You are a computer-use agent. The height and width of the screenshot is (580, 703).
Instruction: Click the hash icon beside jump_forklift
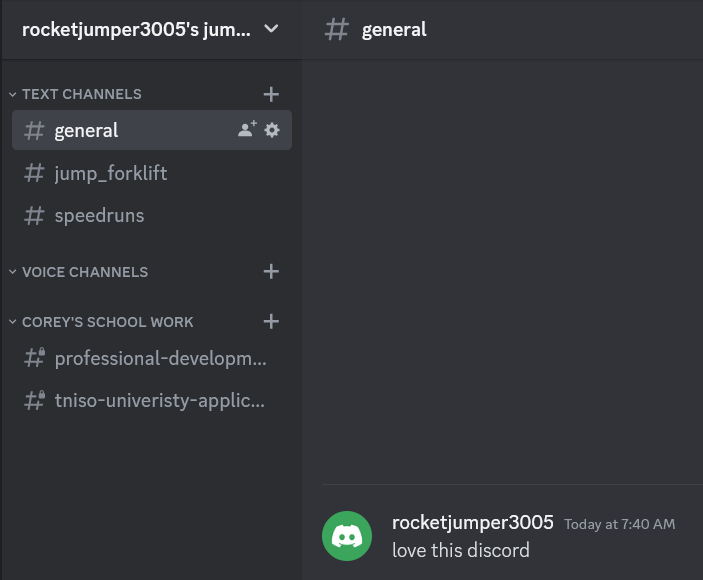[34, 173]
